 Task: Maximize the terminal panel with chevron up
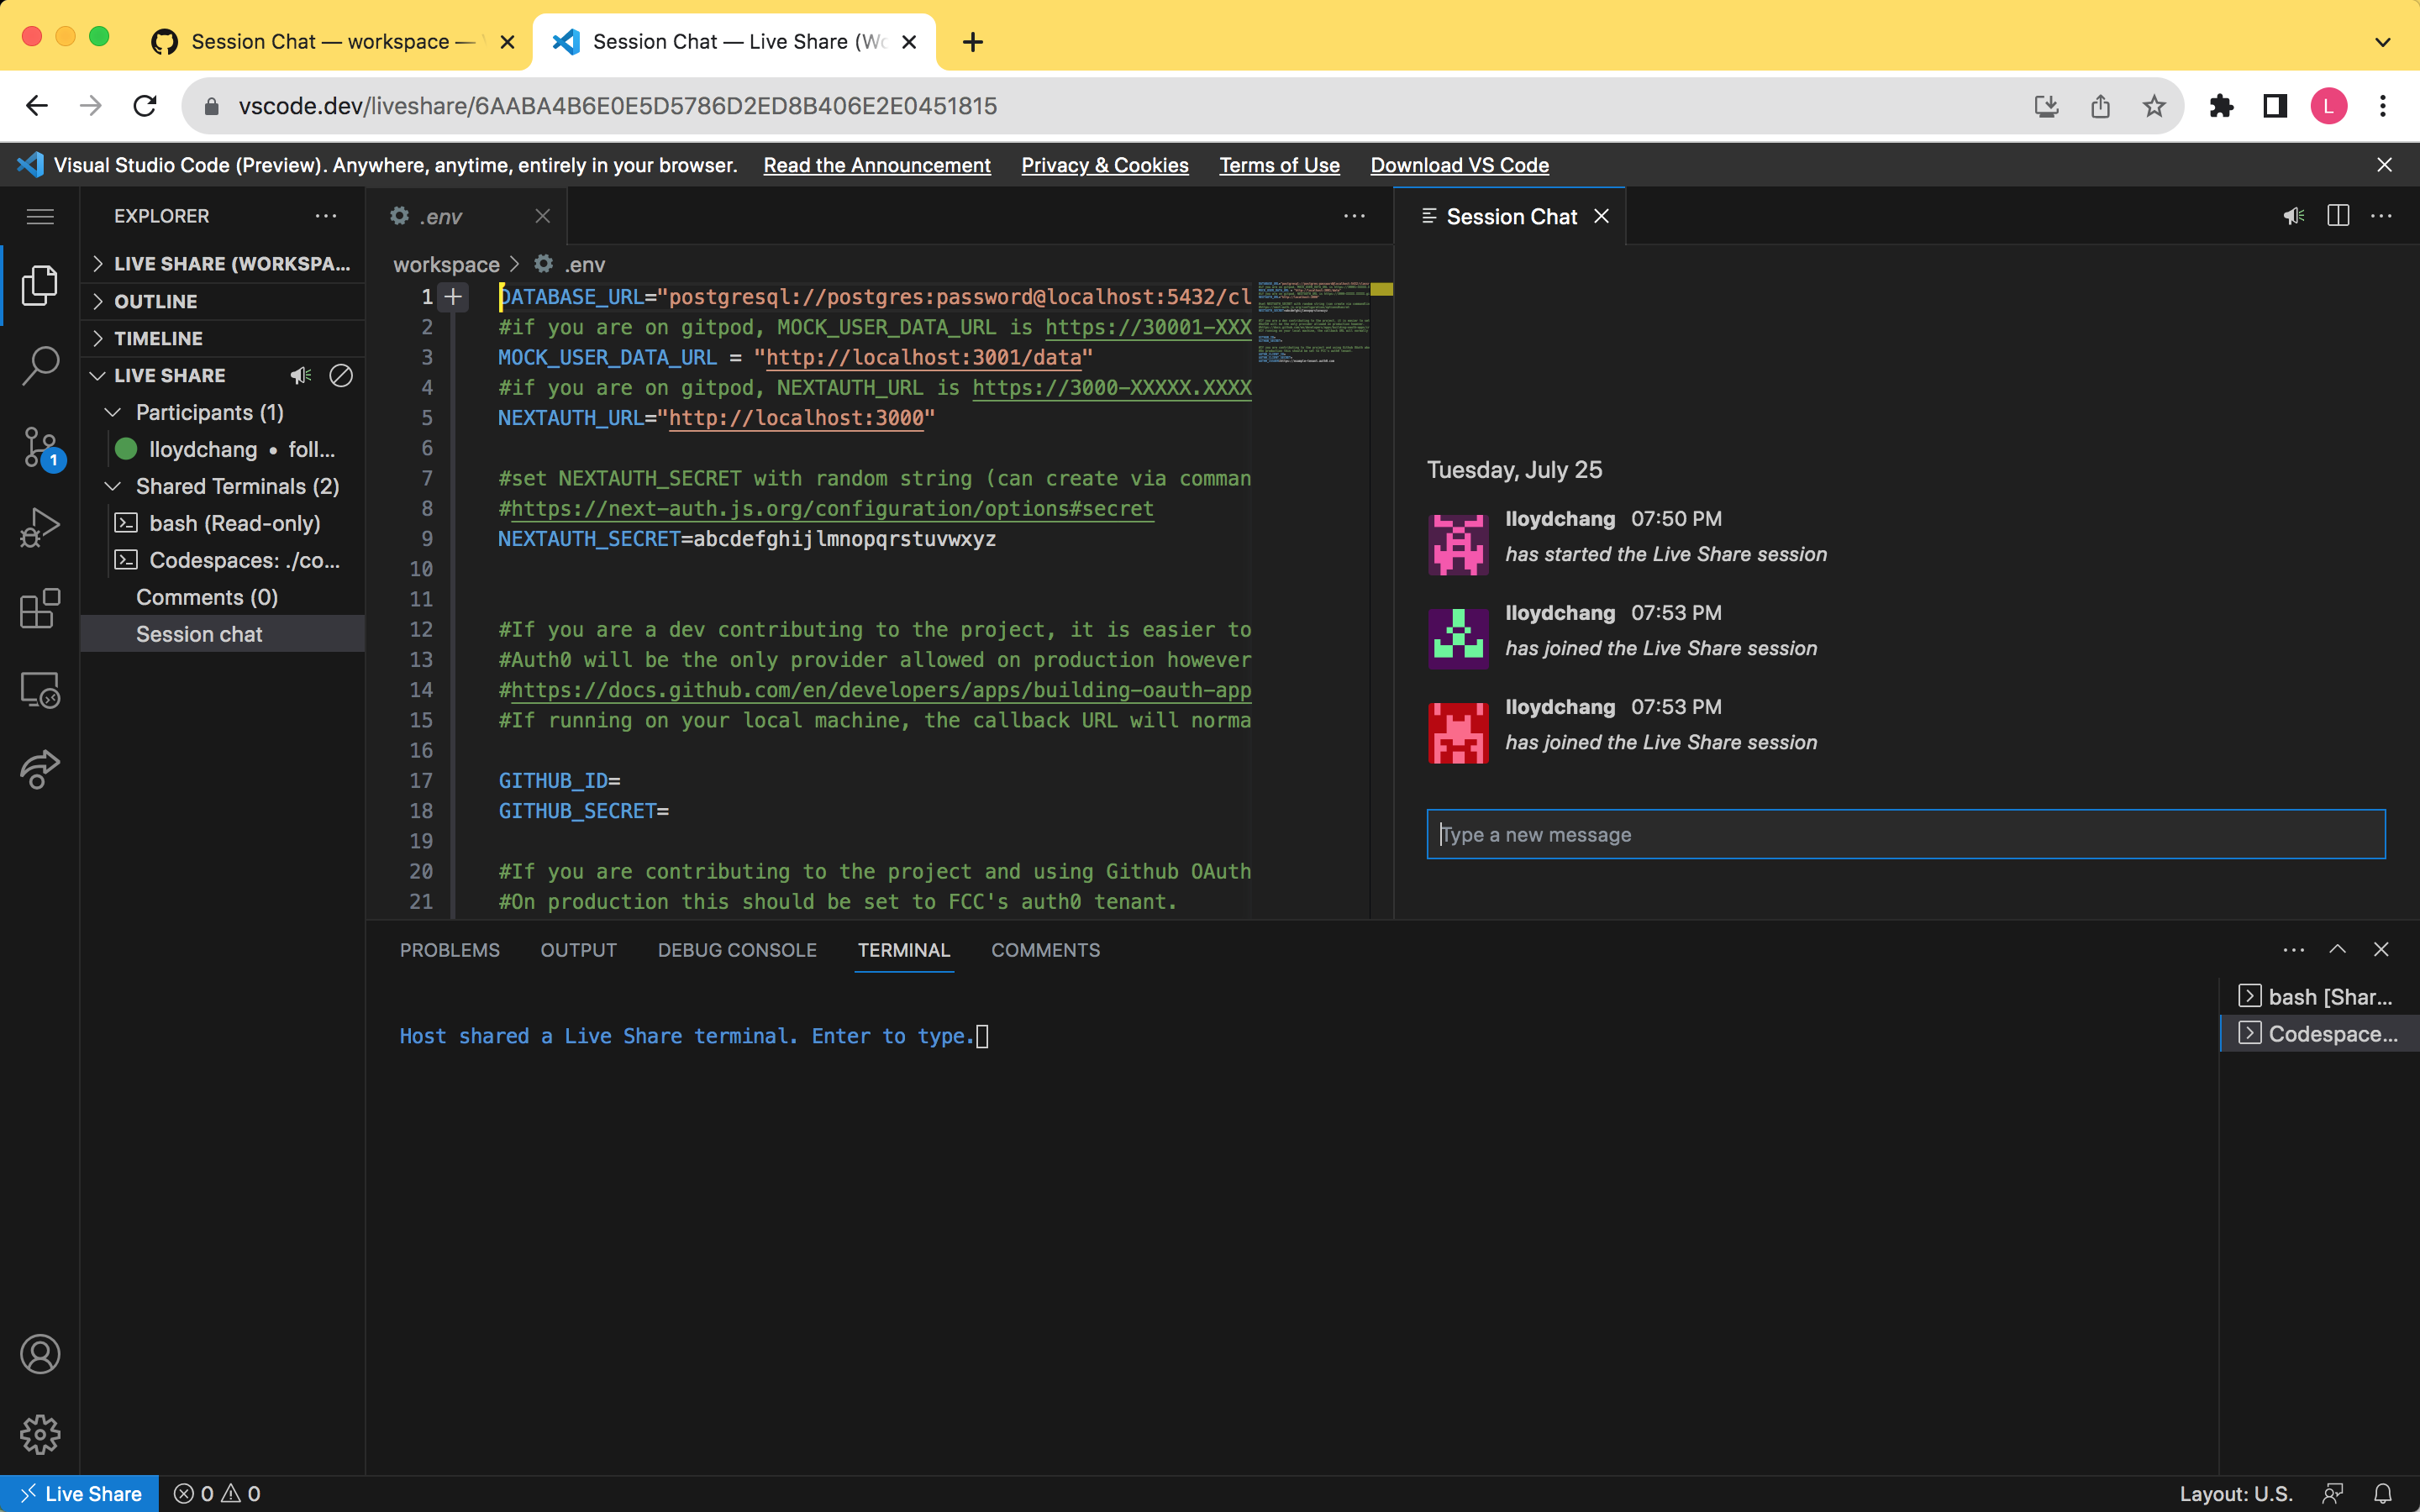pyautogui.click(x=2338, y=949)
